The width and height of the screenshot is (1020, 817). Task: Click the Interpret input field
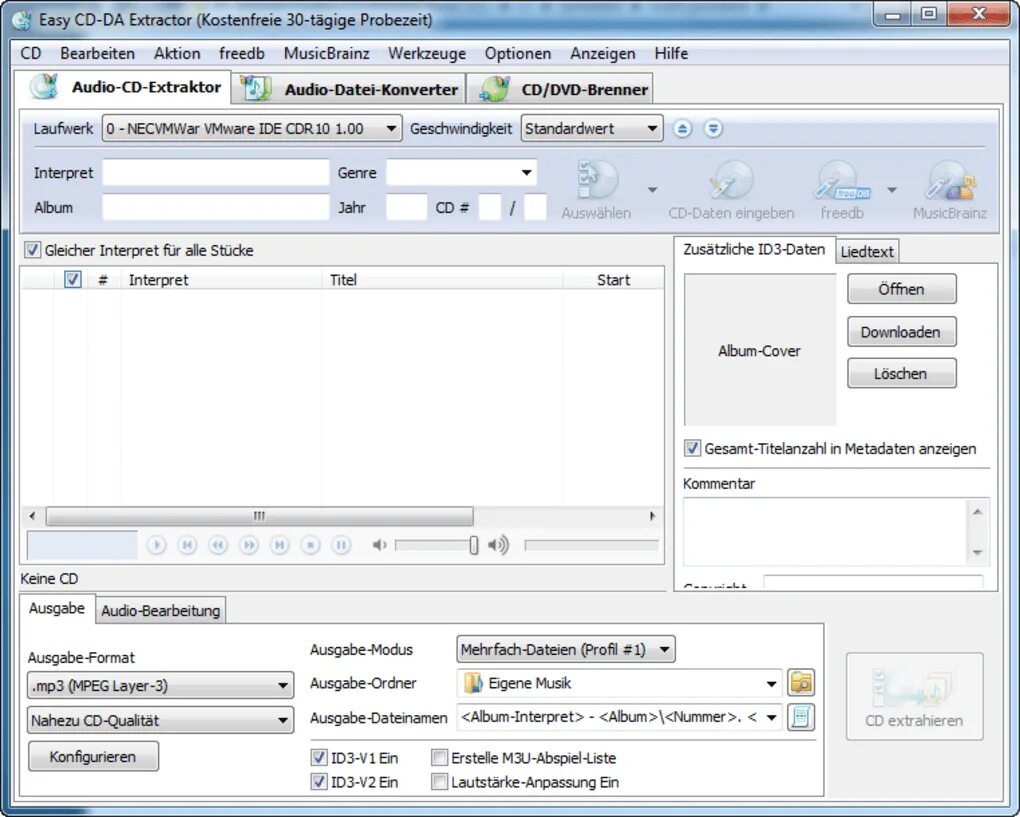pos(215,172)
